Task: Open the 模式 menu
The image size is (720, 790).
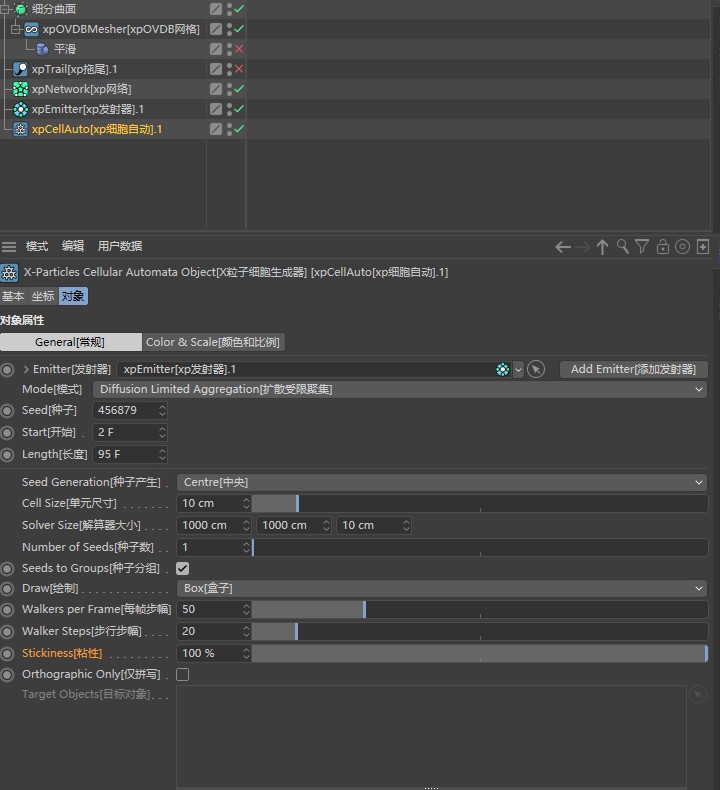Action: click(37, 246)
